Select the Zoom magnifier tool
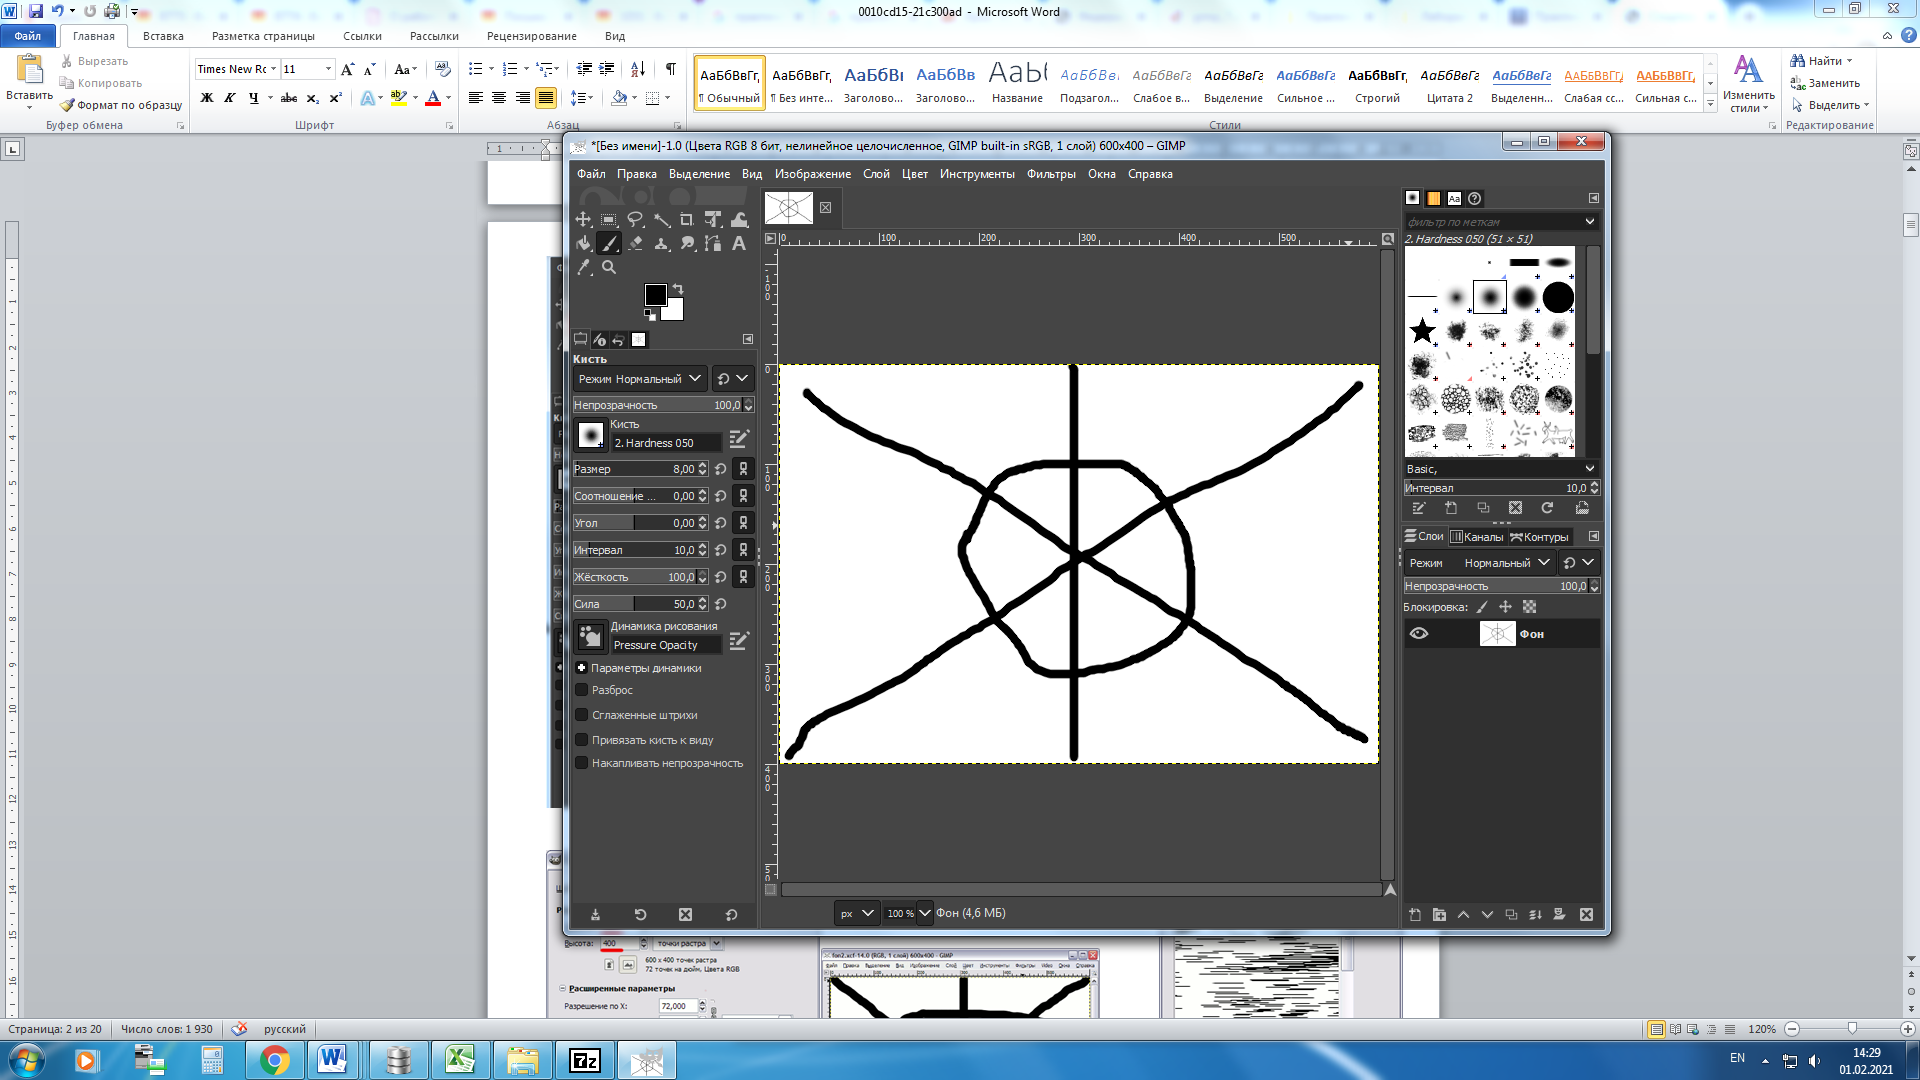The image size is (1920, 1080). (609, 267)
